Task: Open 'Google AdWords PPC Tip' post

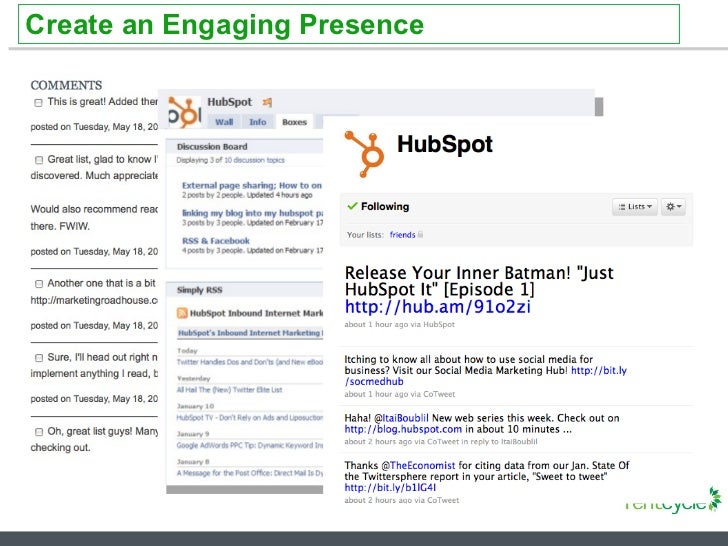Action: pos(250,446)
